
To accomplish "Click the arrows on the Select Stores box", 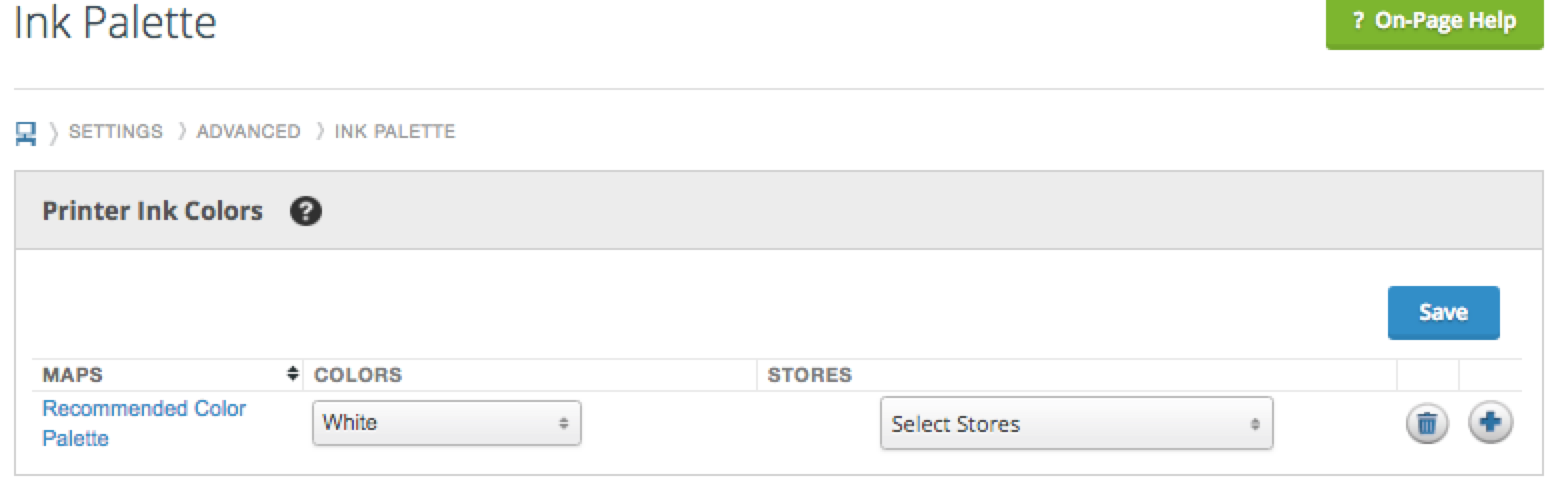I will pyautogui.click(x=1255, y=424).
